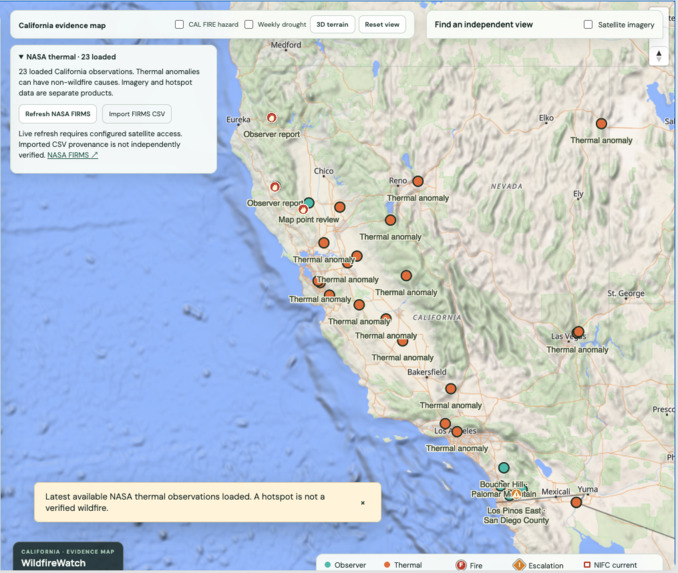Click the Mexicali city label

[x=556, y=492]
